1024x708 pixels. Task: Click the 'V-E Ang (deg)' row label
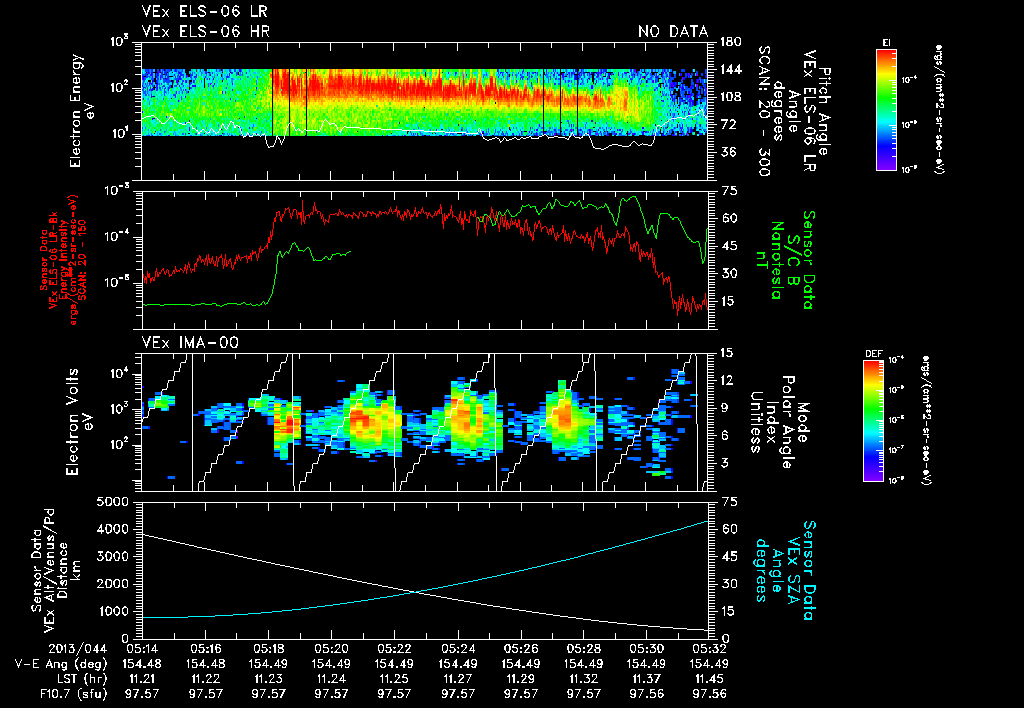coord(61,664)
